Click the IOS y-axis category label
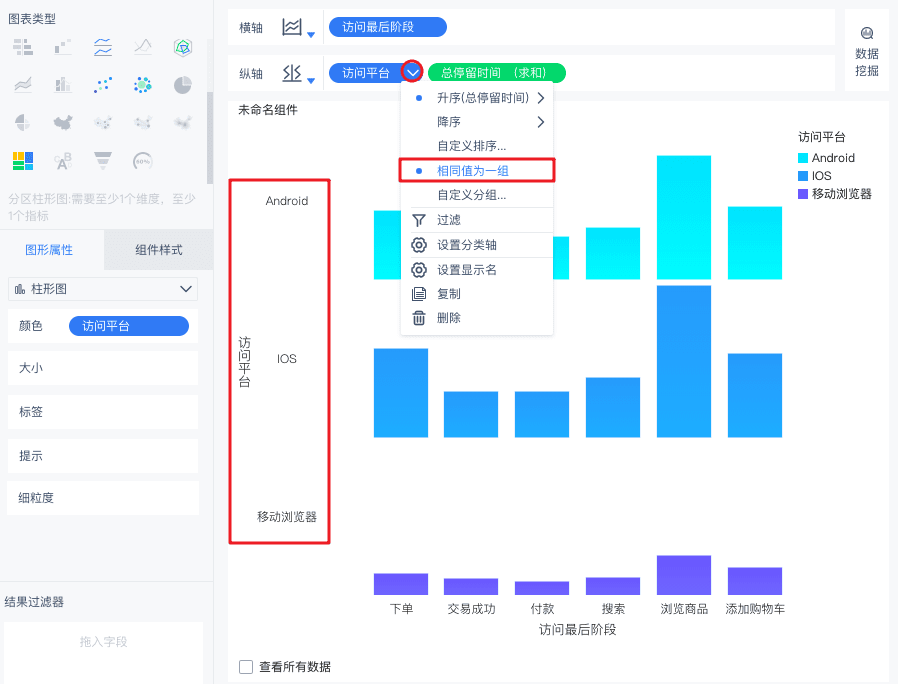898x684 pixels. (x=286, y=359)
